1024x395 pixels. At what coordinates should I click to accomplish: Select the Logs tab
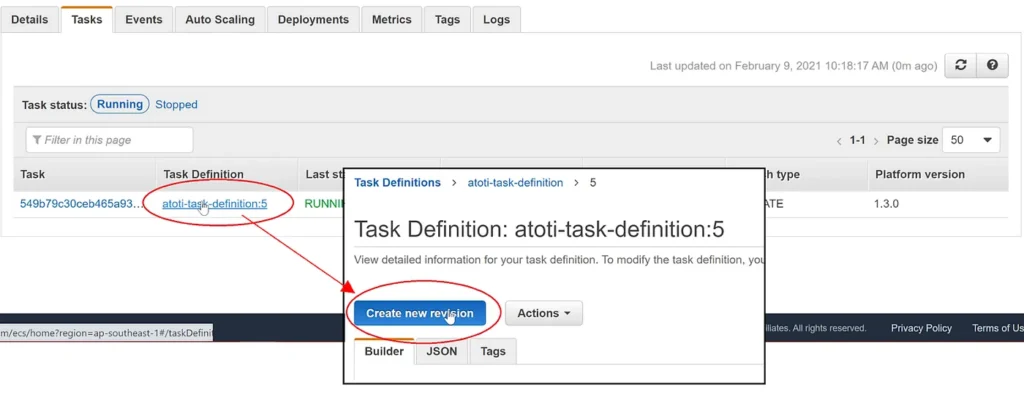tap(496, 20)
